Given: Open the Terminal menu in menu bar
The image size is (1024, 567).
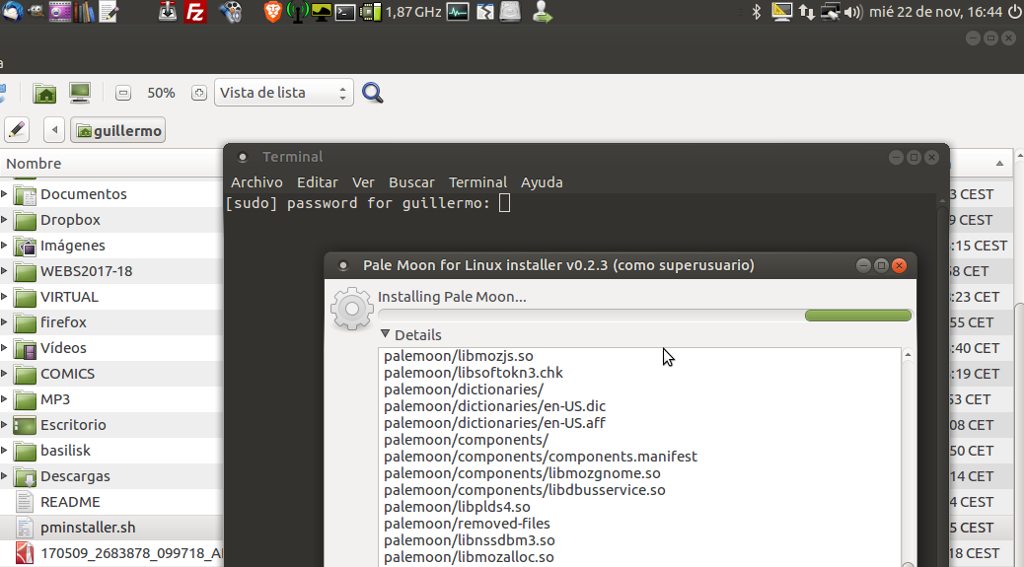Looking at the screenshot, I should [477, 182].
